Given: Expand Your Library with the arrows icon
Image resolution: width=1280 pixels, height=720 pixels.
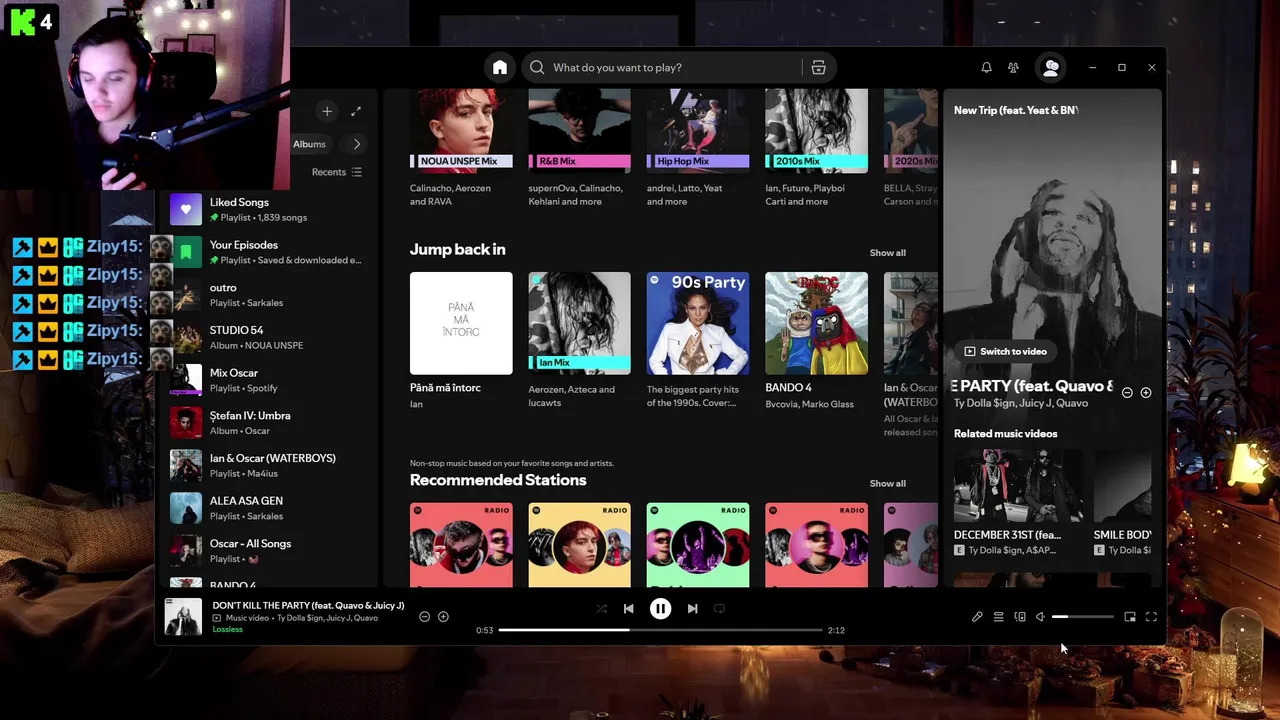Looking at the screenshot, I should click(x=356, y=111).
